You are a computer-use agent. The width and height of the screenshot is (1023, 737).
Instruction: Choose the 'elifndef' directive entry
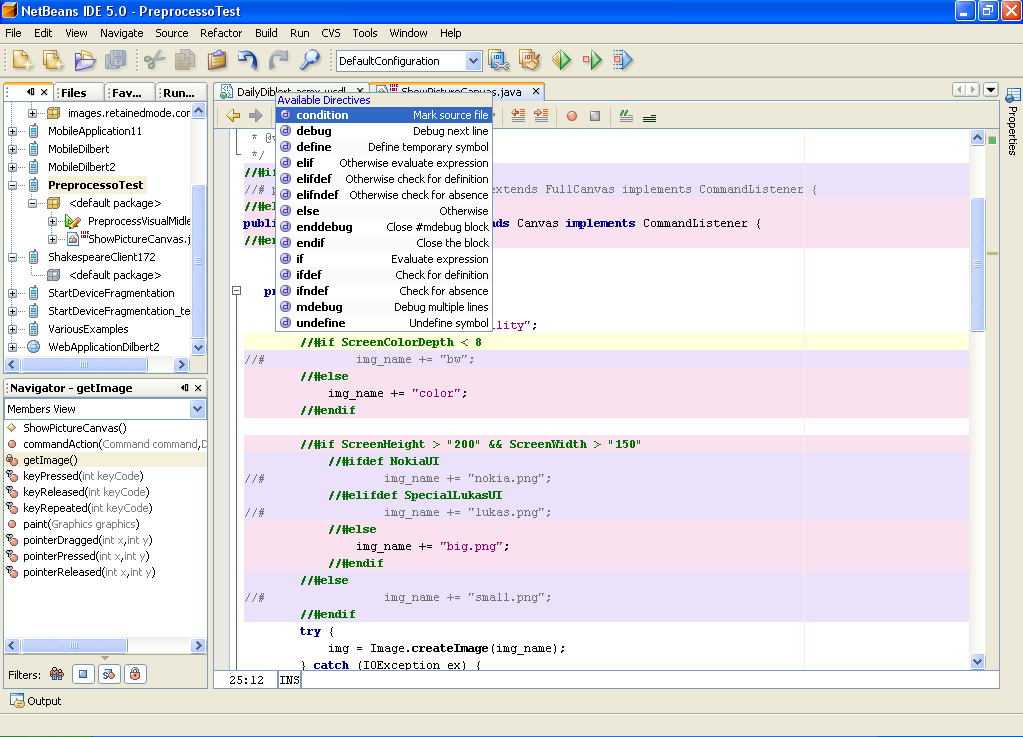tap(384, 194)
